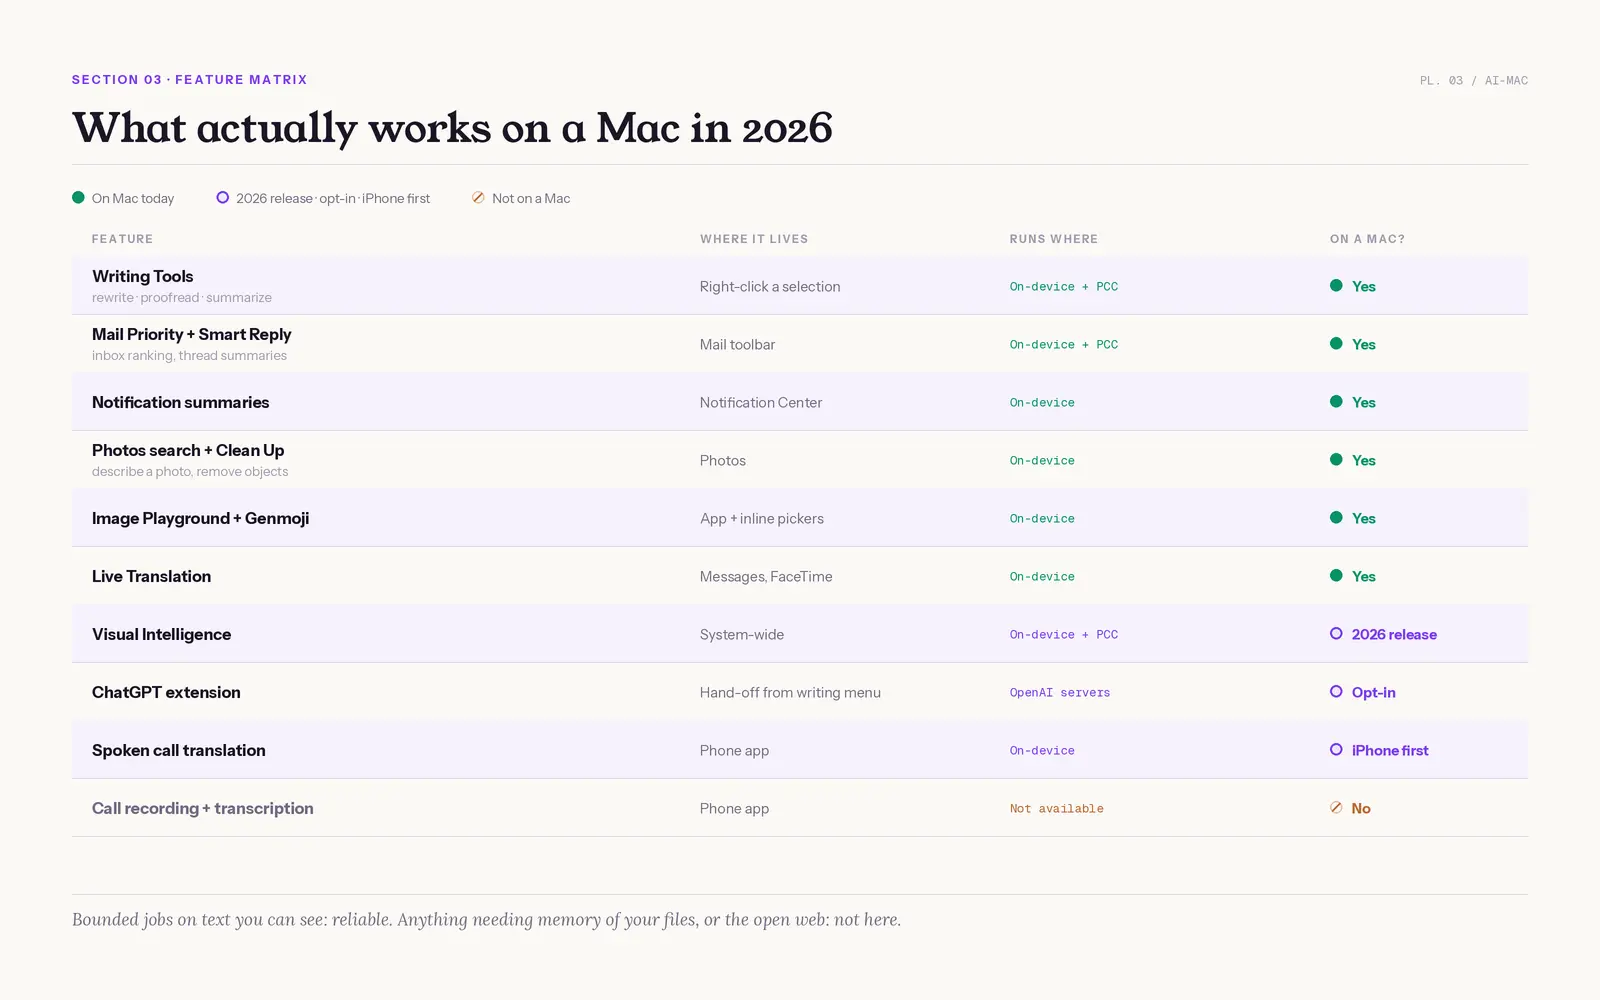Click the green dot in the Image Playground row
The image size is (1600, 1000).
click(x=1336, y=518)
